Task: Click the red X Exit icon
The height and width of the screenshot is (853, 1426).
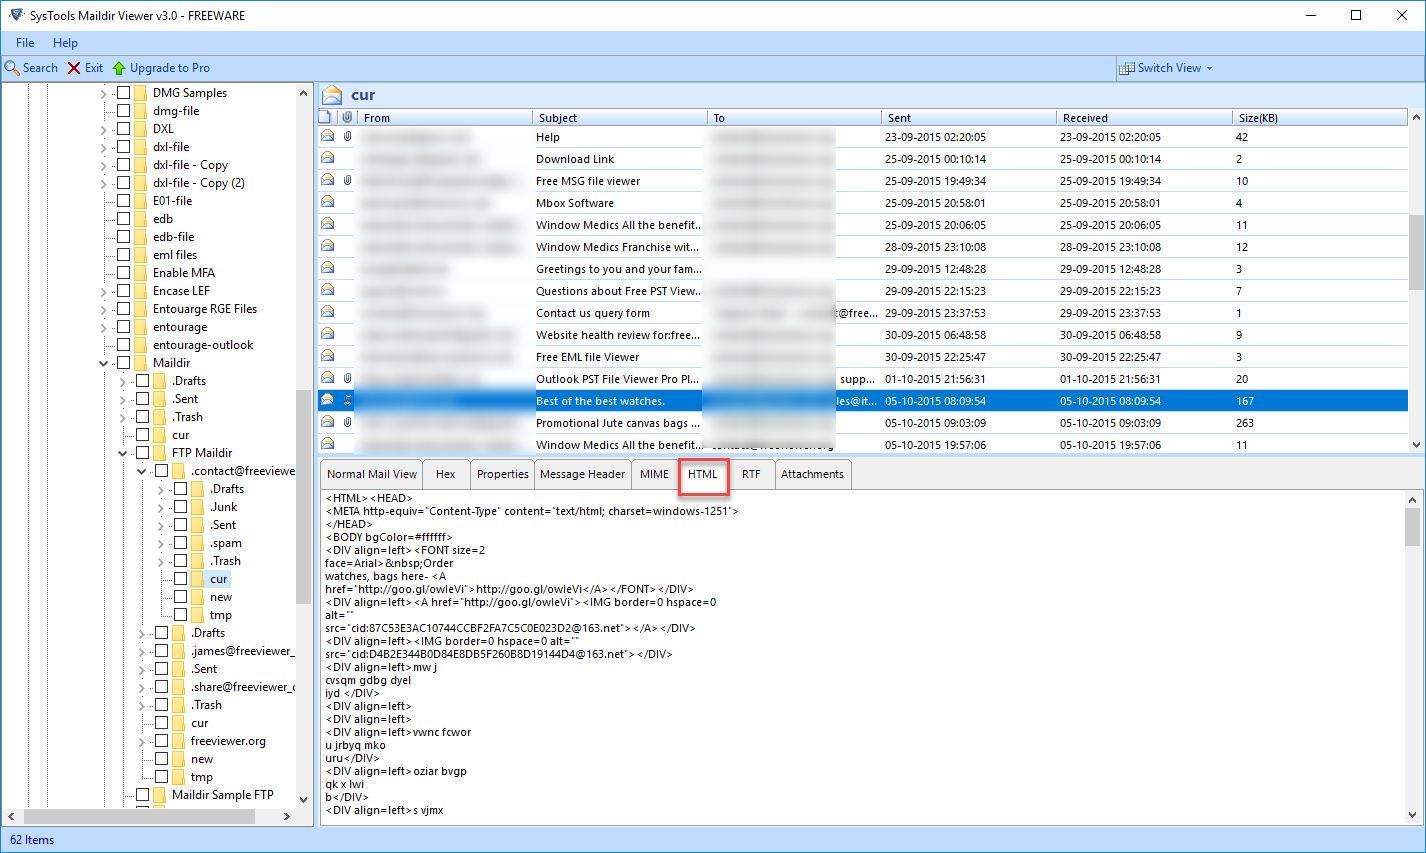Action: (72, 67)
